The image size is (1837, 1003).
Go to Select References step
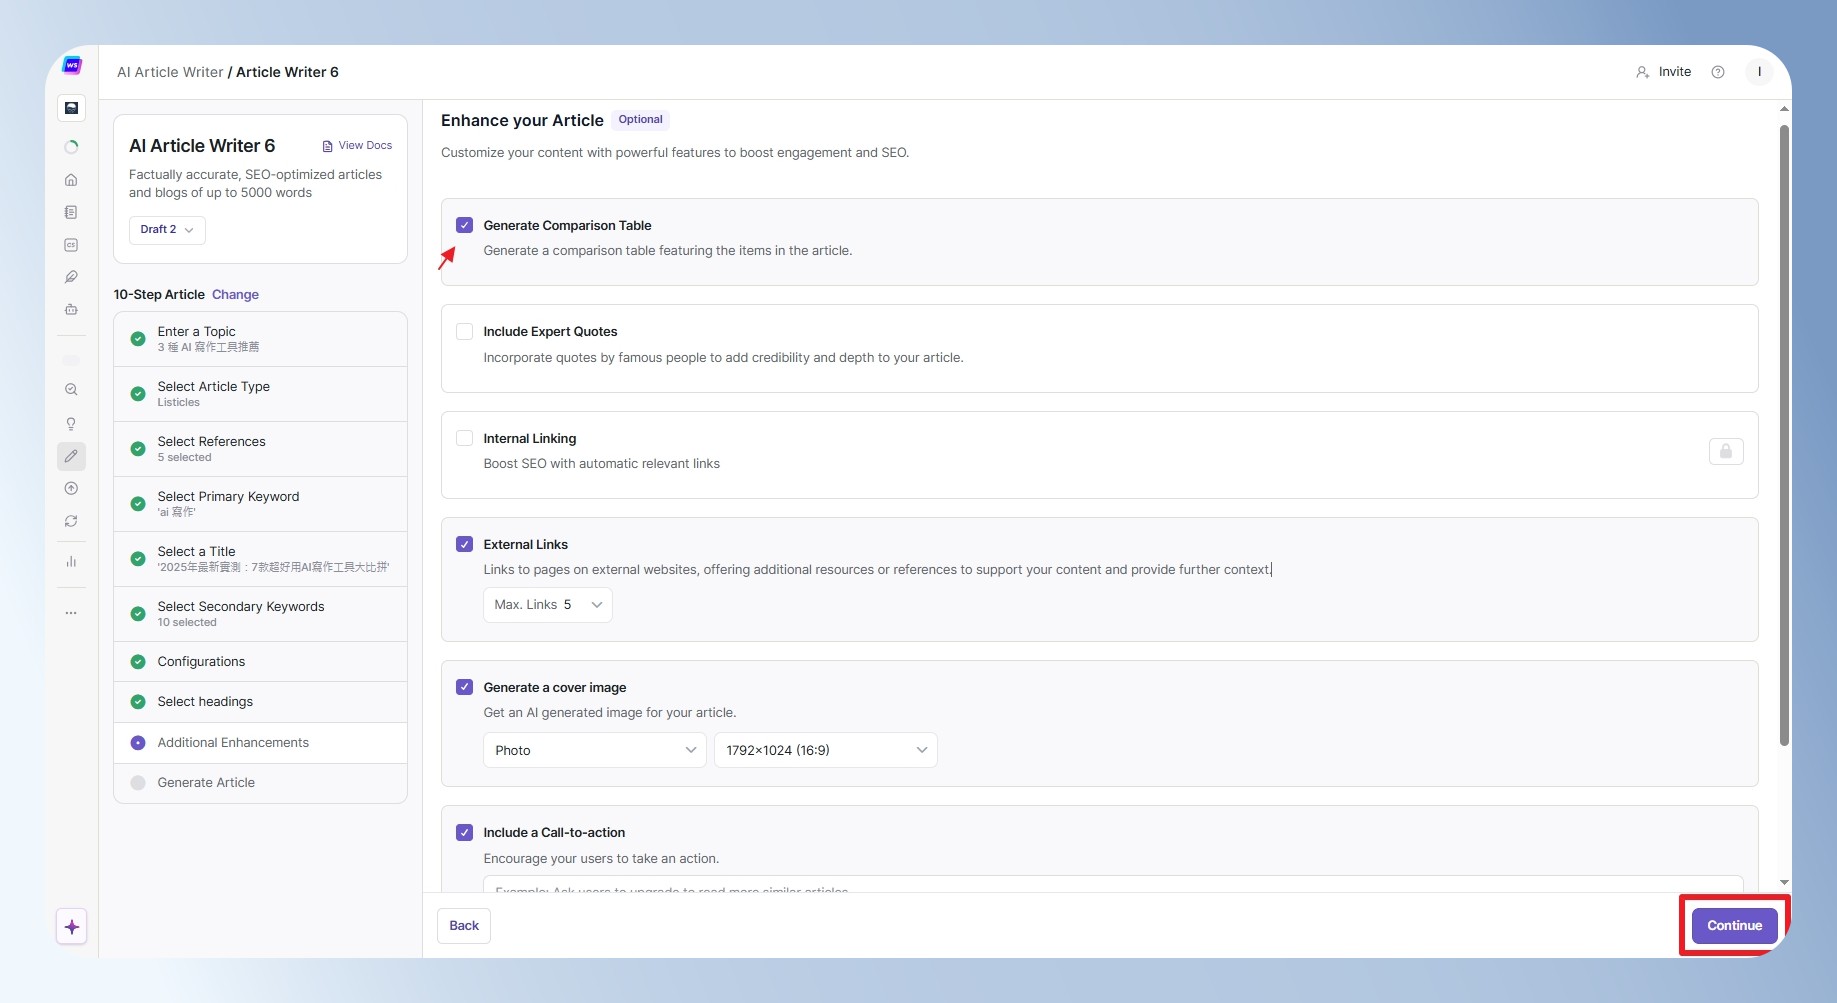[x=260, y=449]
